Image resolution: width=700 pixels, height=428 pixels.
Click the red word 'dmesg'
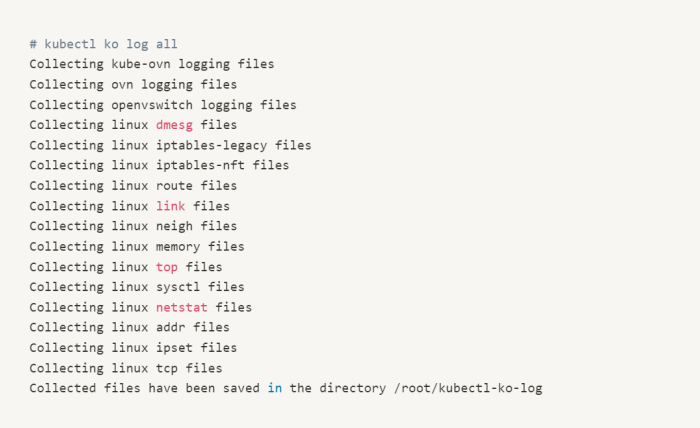tap(174, 125)
